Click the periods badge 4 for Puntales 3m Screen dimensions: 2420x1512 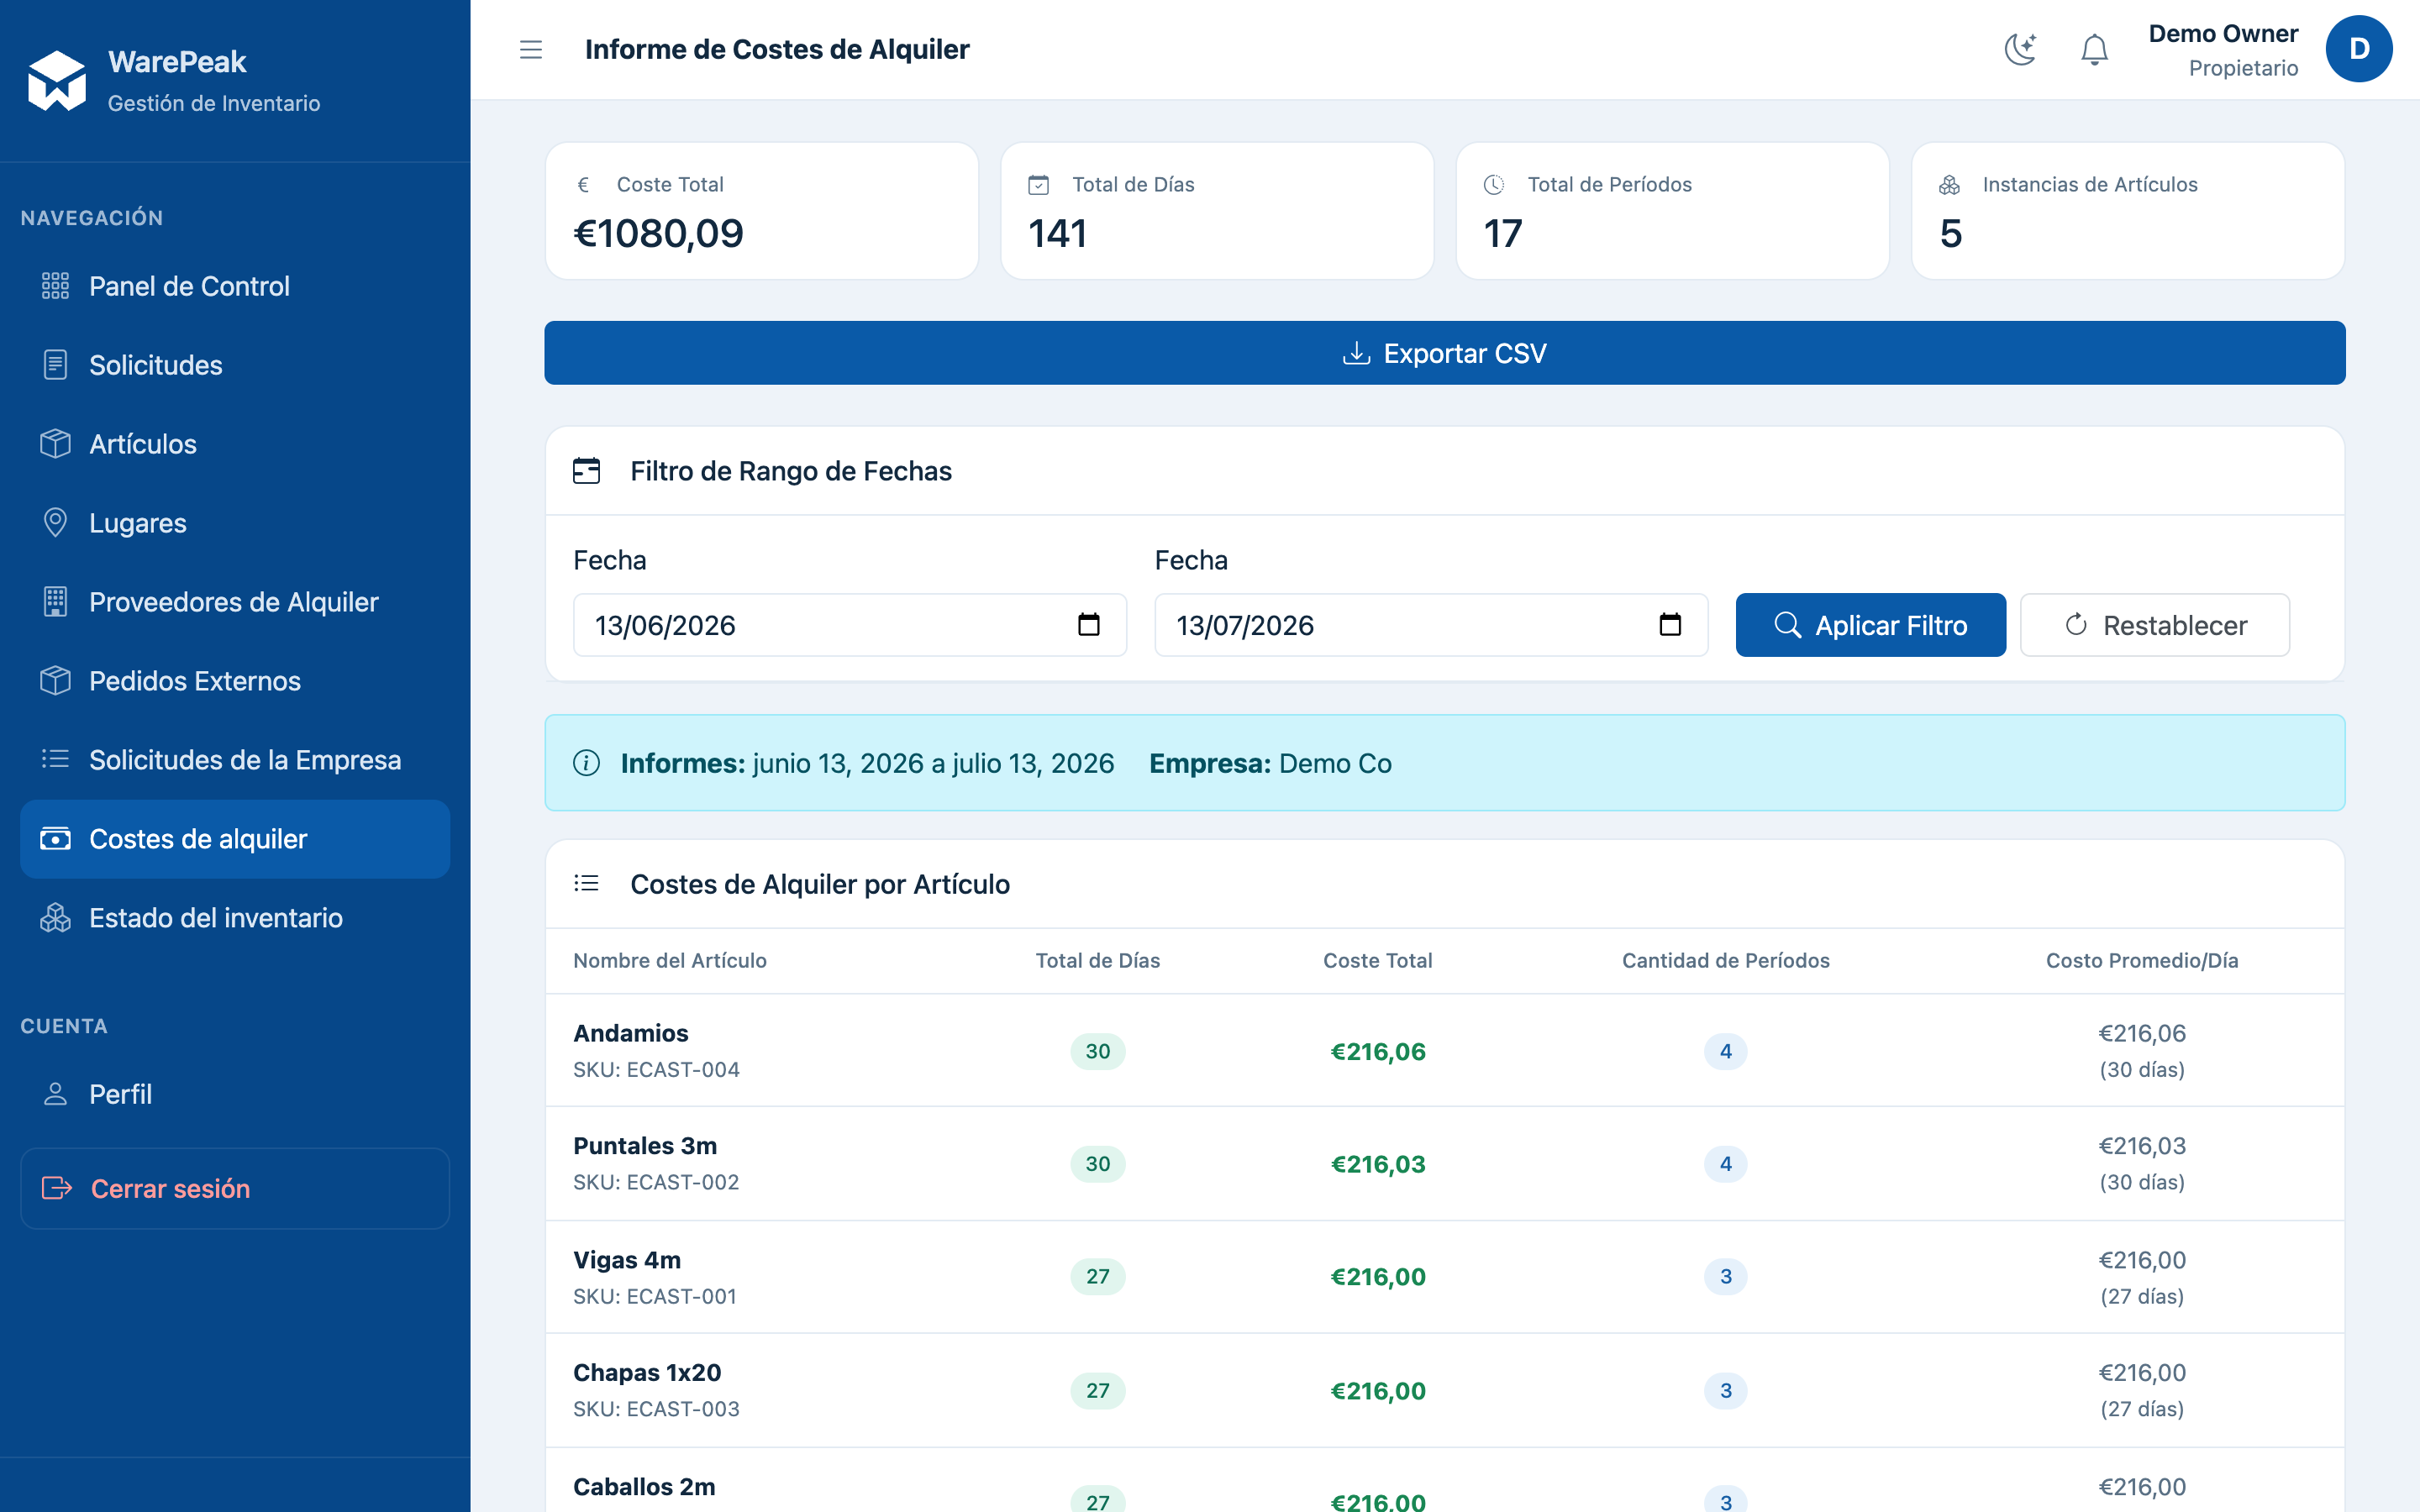point(1725,1164)
